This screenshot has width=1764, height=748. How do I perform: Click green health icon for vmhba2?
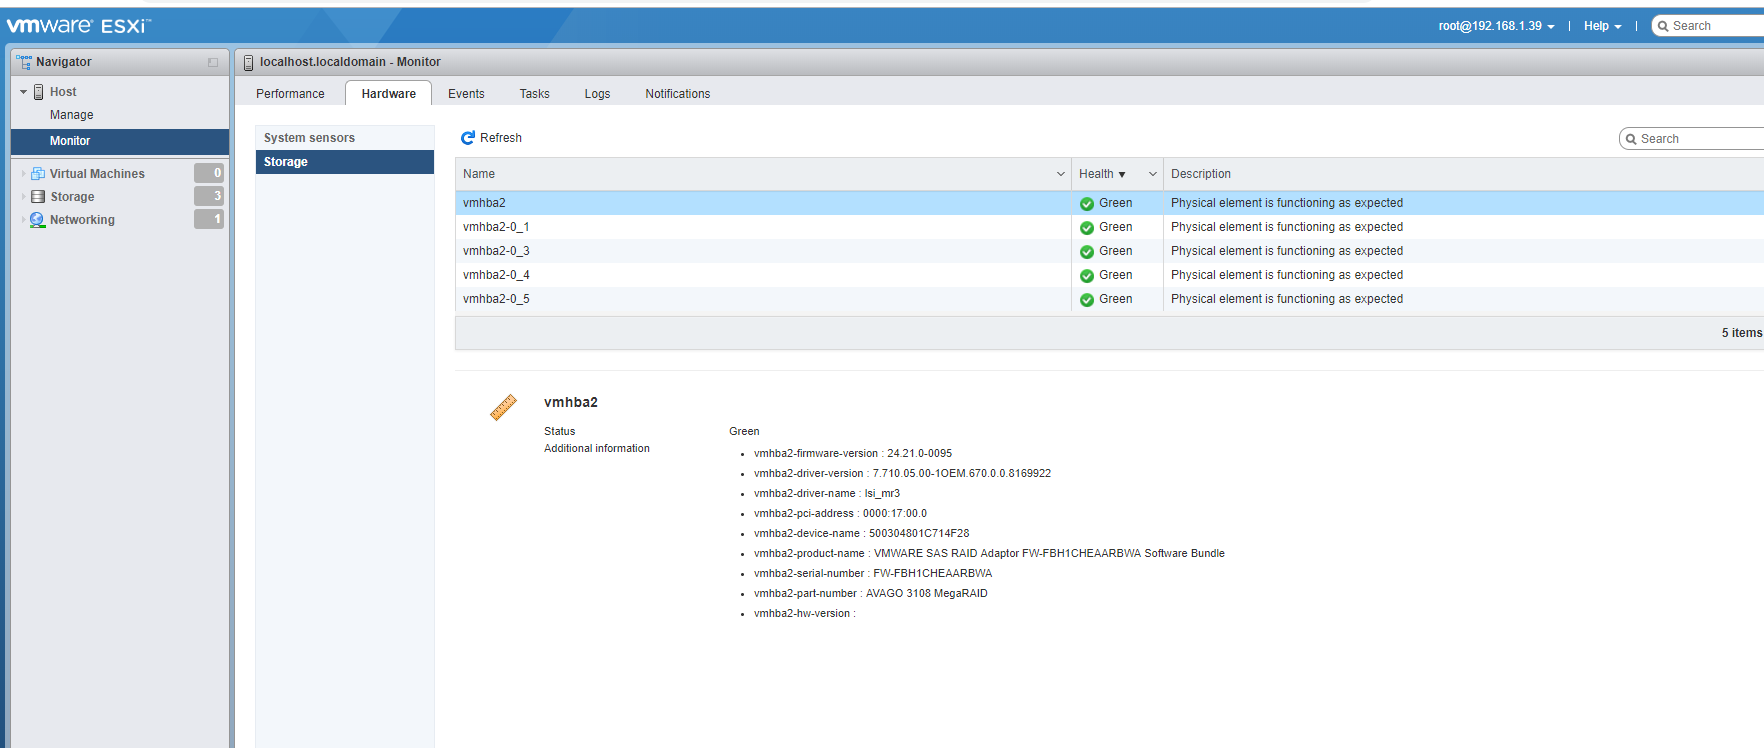(1087, 203)
